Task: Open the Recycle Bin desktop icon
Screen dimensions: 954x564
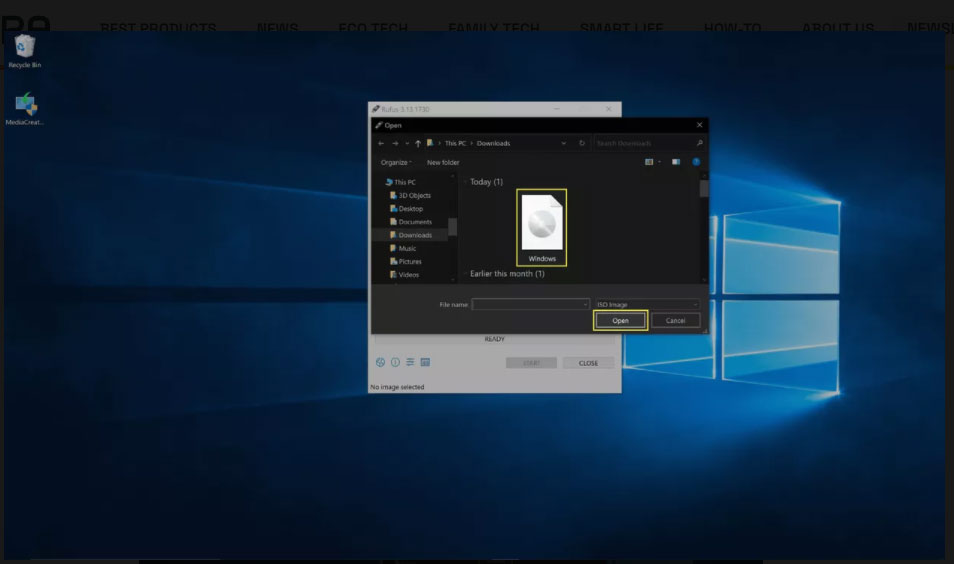Action: click(24, 51)
